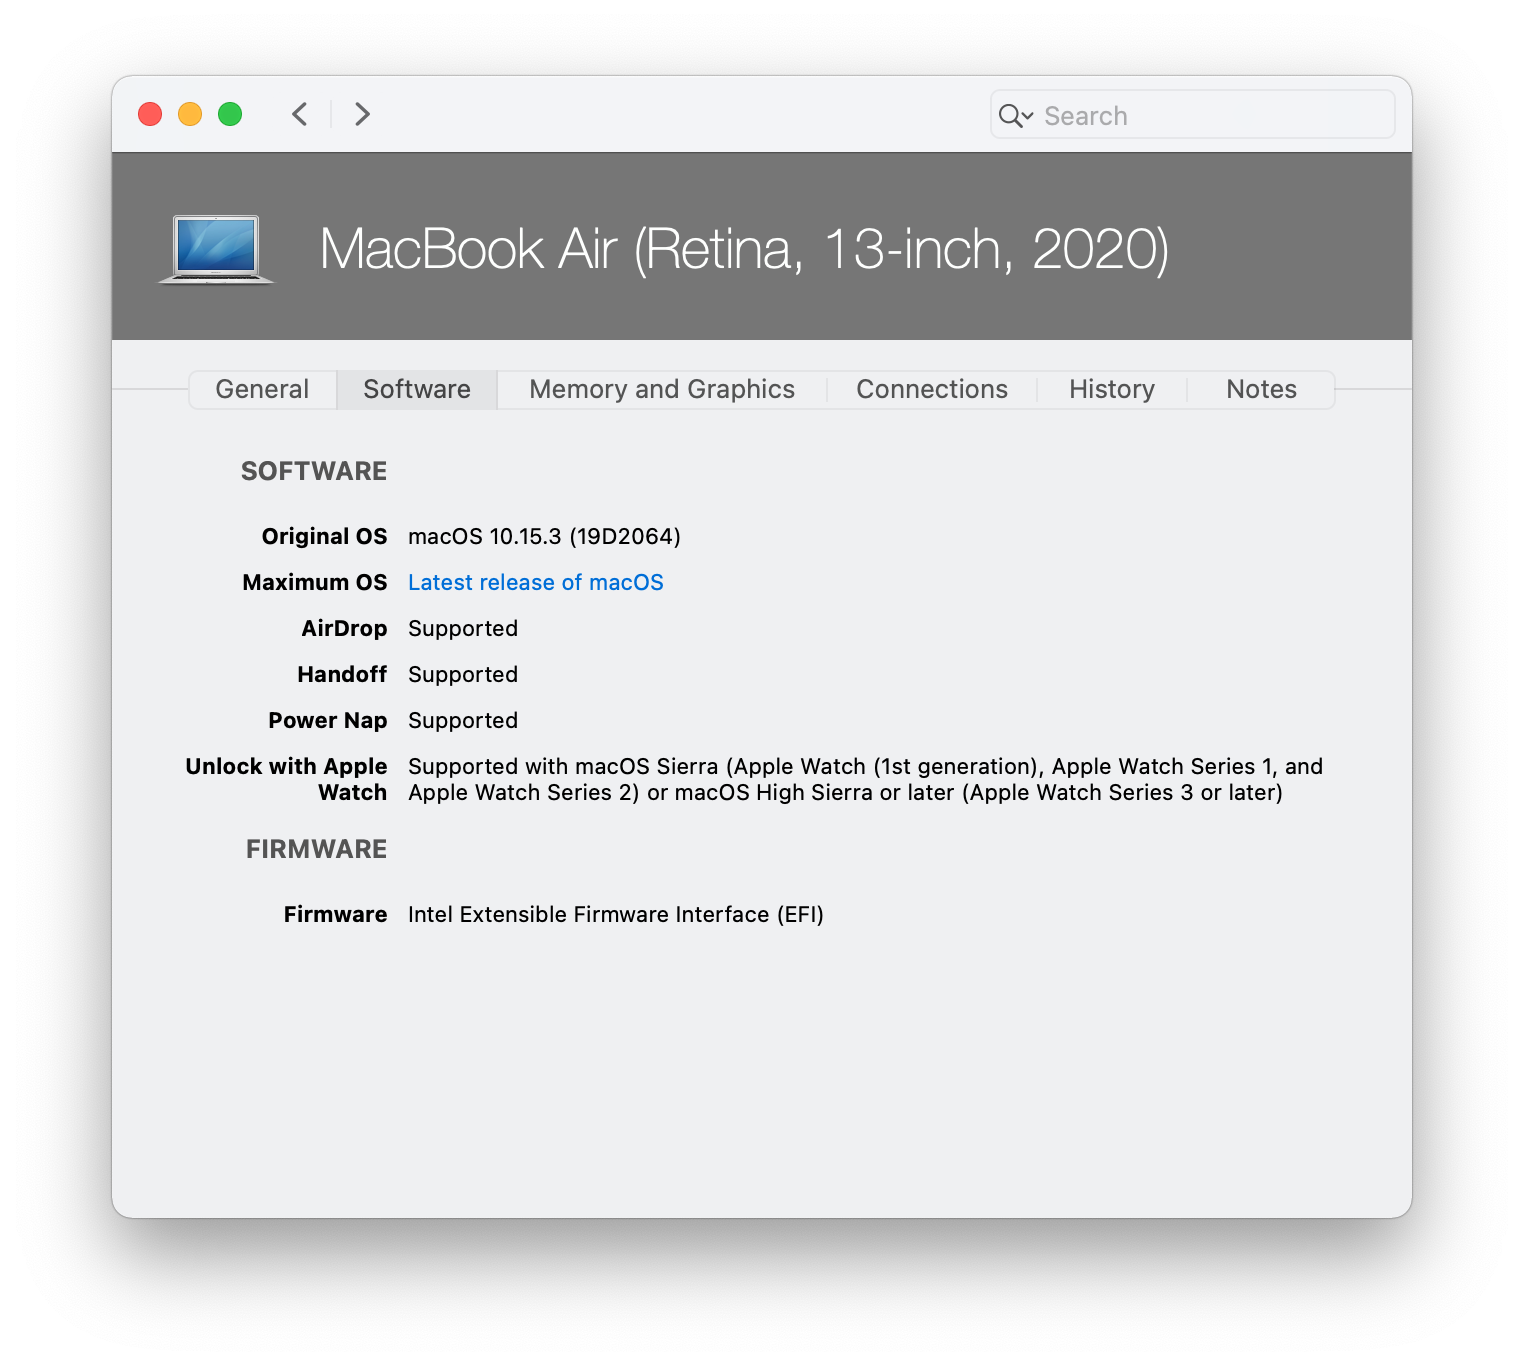Screen dimensions: 1524x1366
Task: Click the Supported value next to AirDrop
Action: pos(463,628)
